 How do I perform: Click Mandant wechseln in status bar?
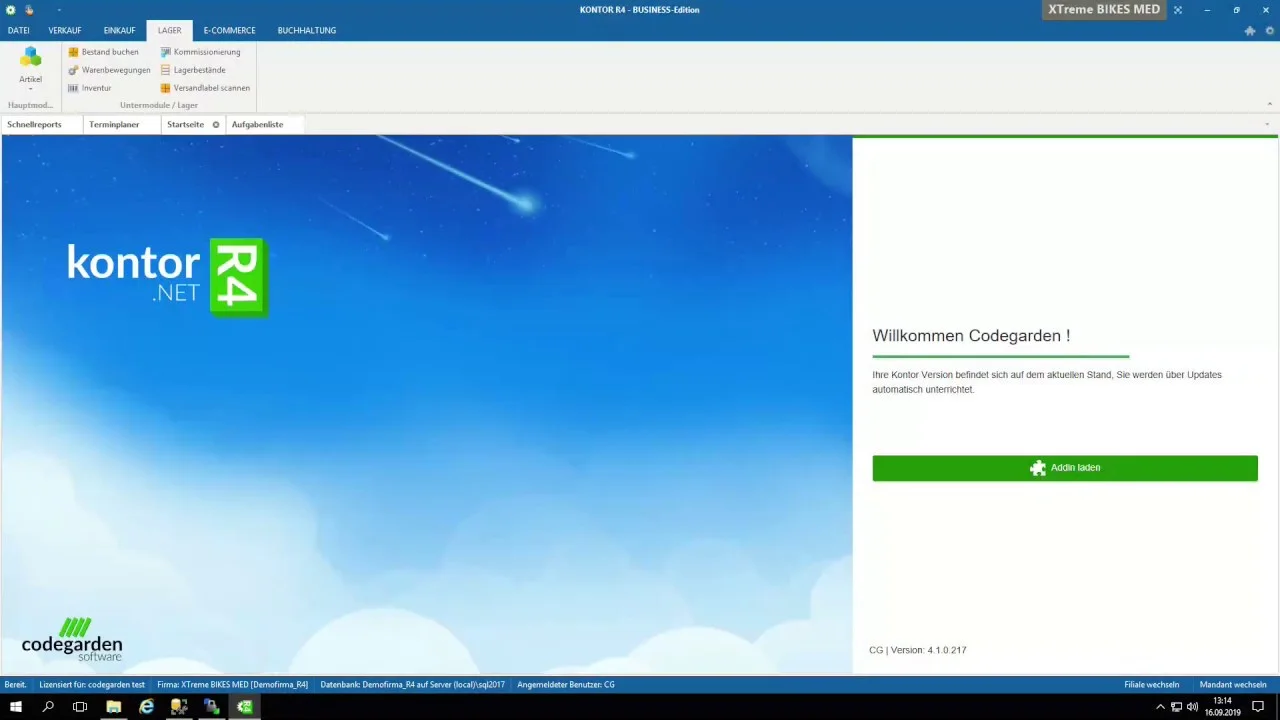click(x=1233, y=685)
